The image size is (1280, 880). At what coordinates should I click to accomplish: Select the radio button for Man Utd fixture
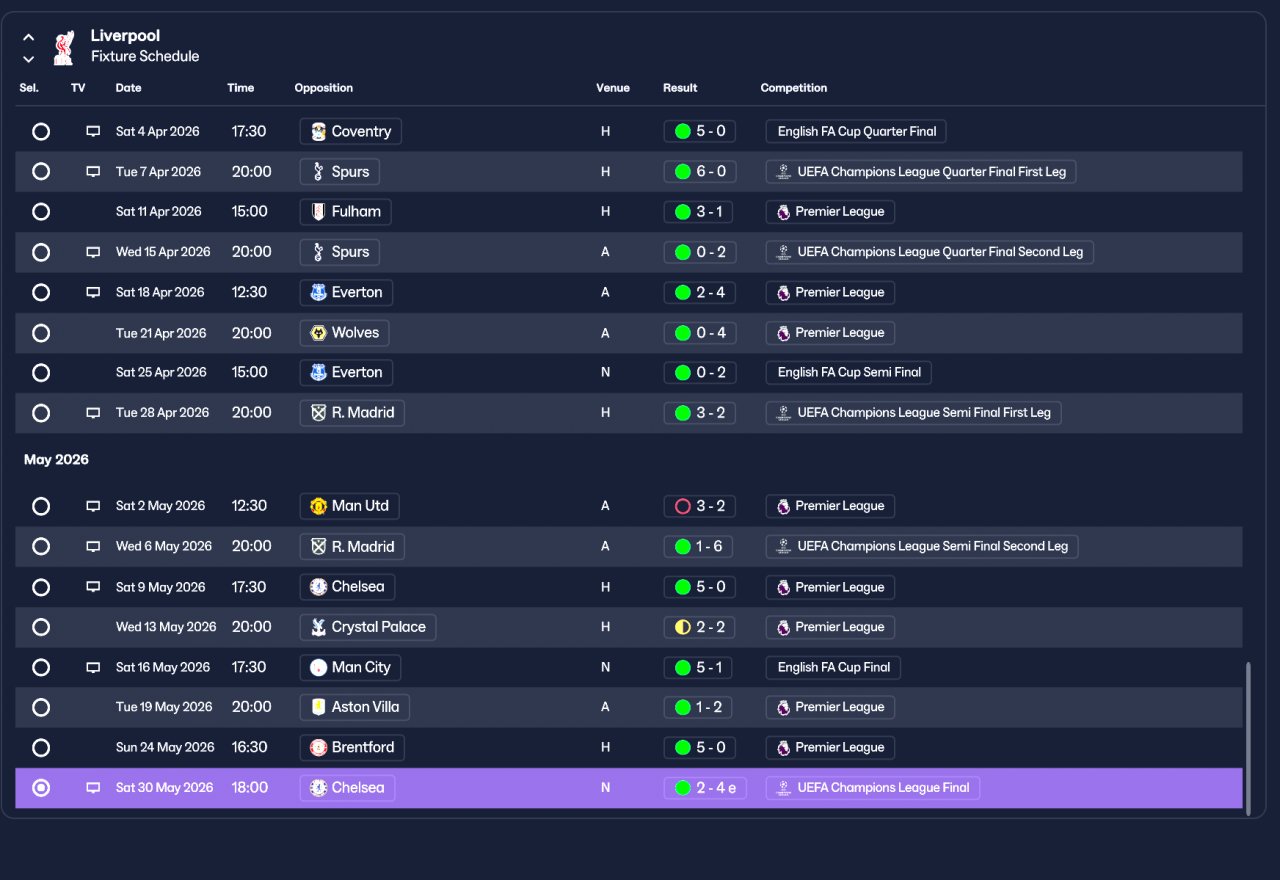tap(41, 506)
